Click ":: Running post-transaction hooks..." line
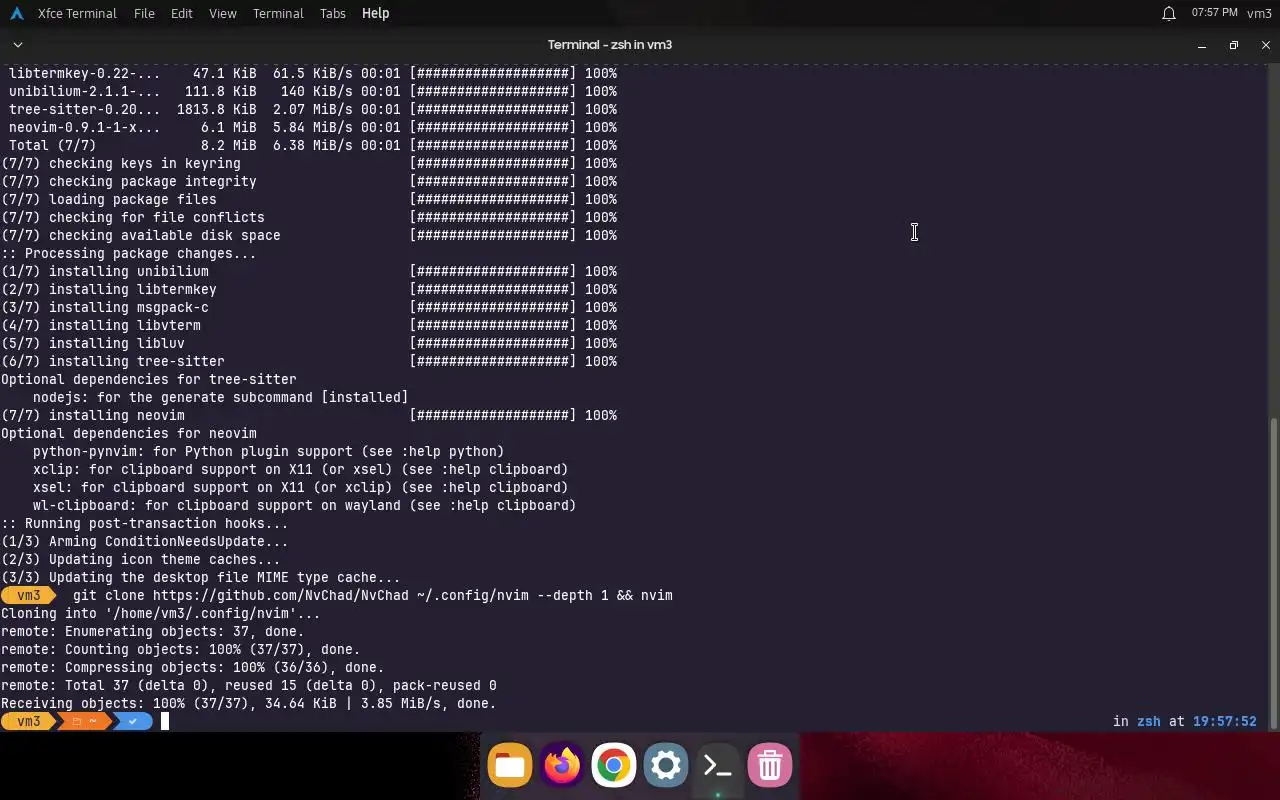The width and height of the screenshot is (1280, 800). (145, 524)
